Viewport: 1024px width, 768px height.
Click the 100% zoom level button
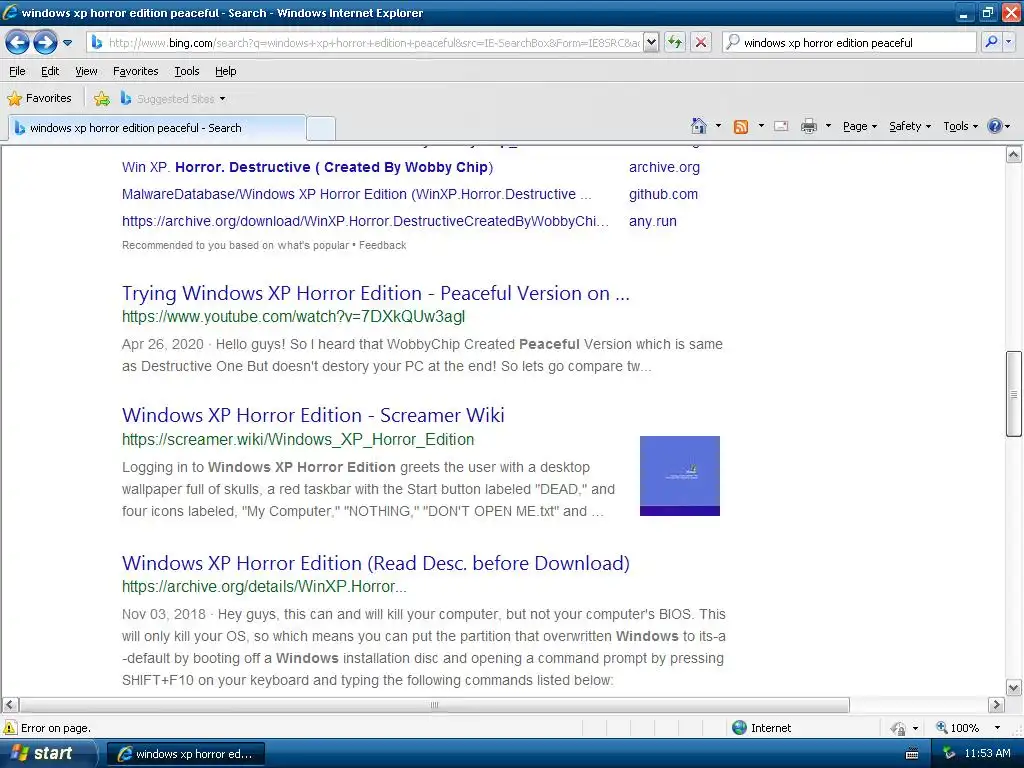pos(958,728)
